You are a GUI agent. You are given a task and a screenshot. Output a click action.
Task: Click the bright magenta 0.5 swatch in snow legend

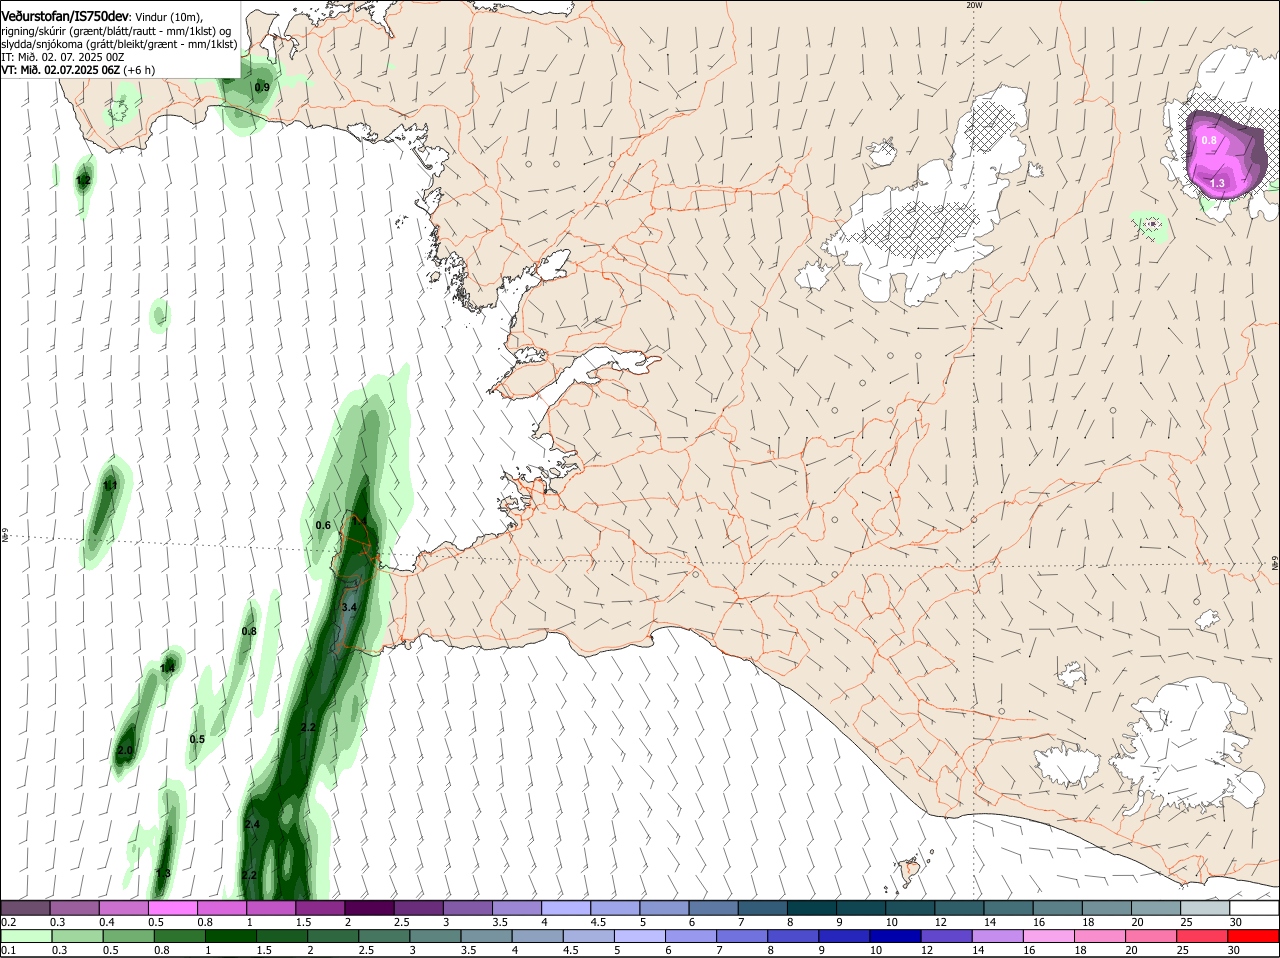[172, 907]
